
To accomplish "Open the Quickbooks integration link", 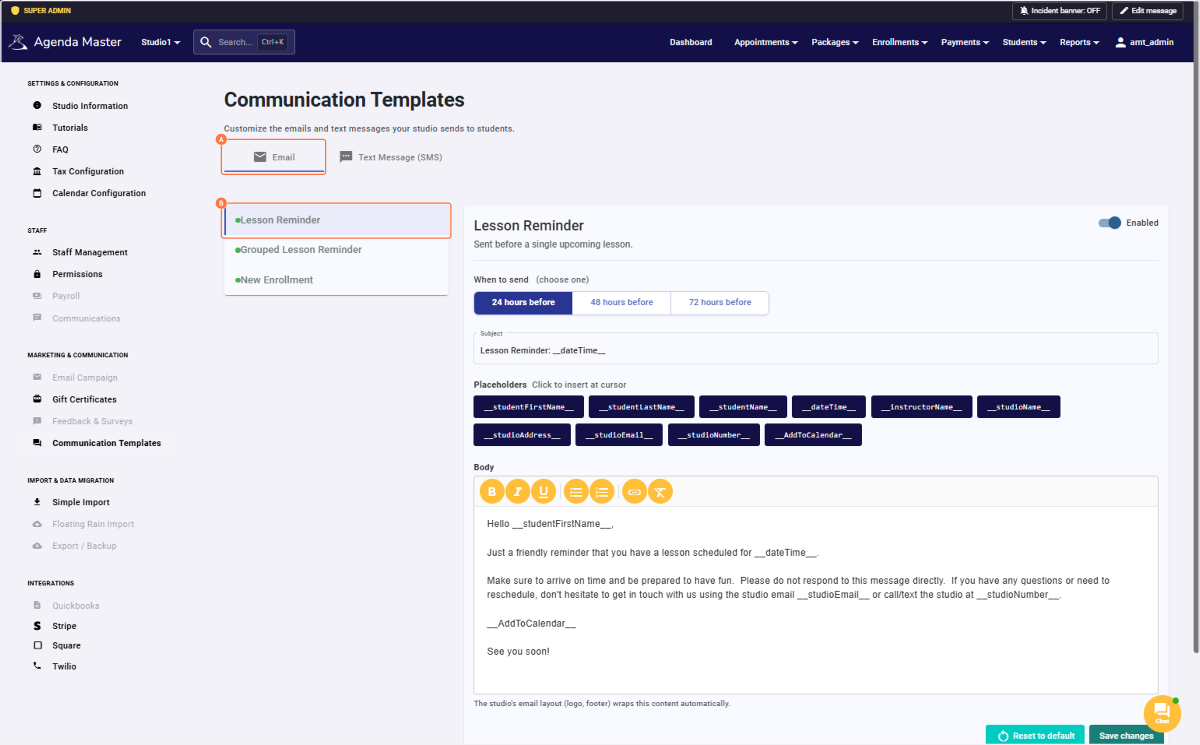I will pyautogui.click(x=76, y=606).
